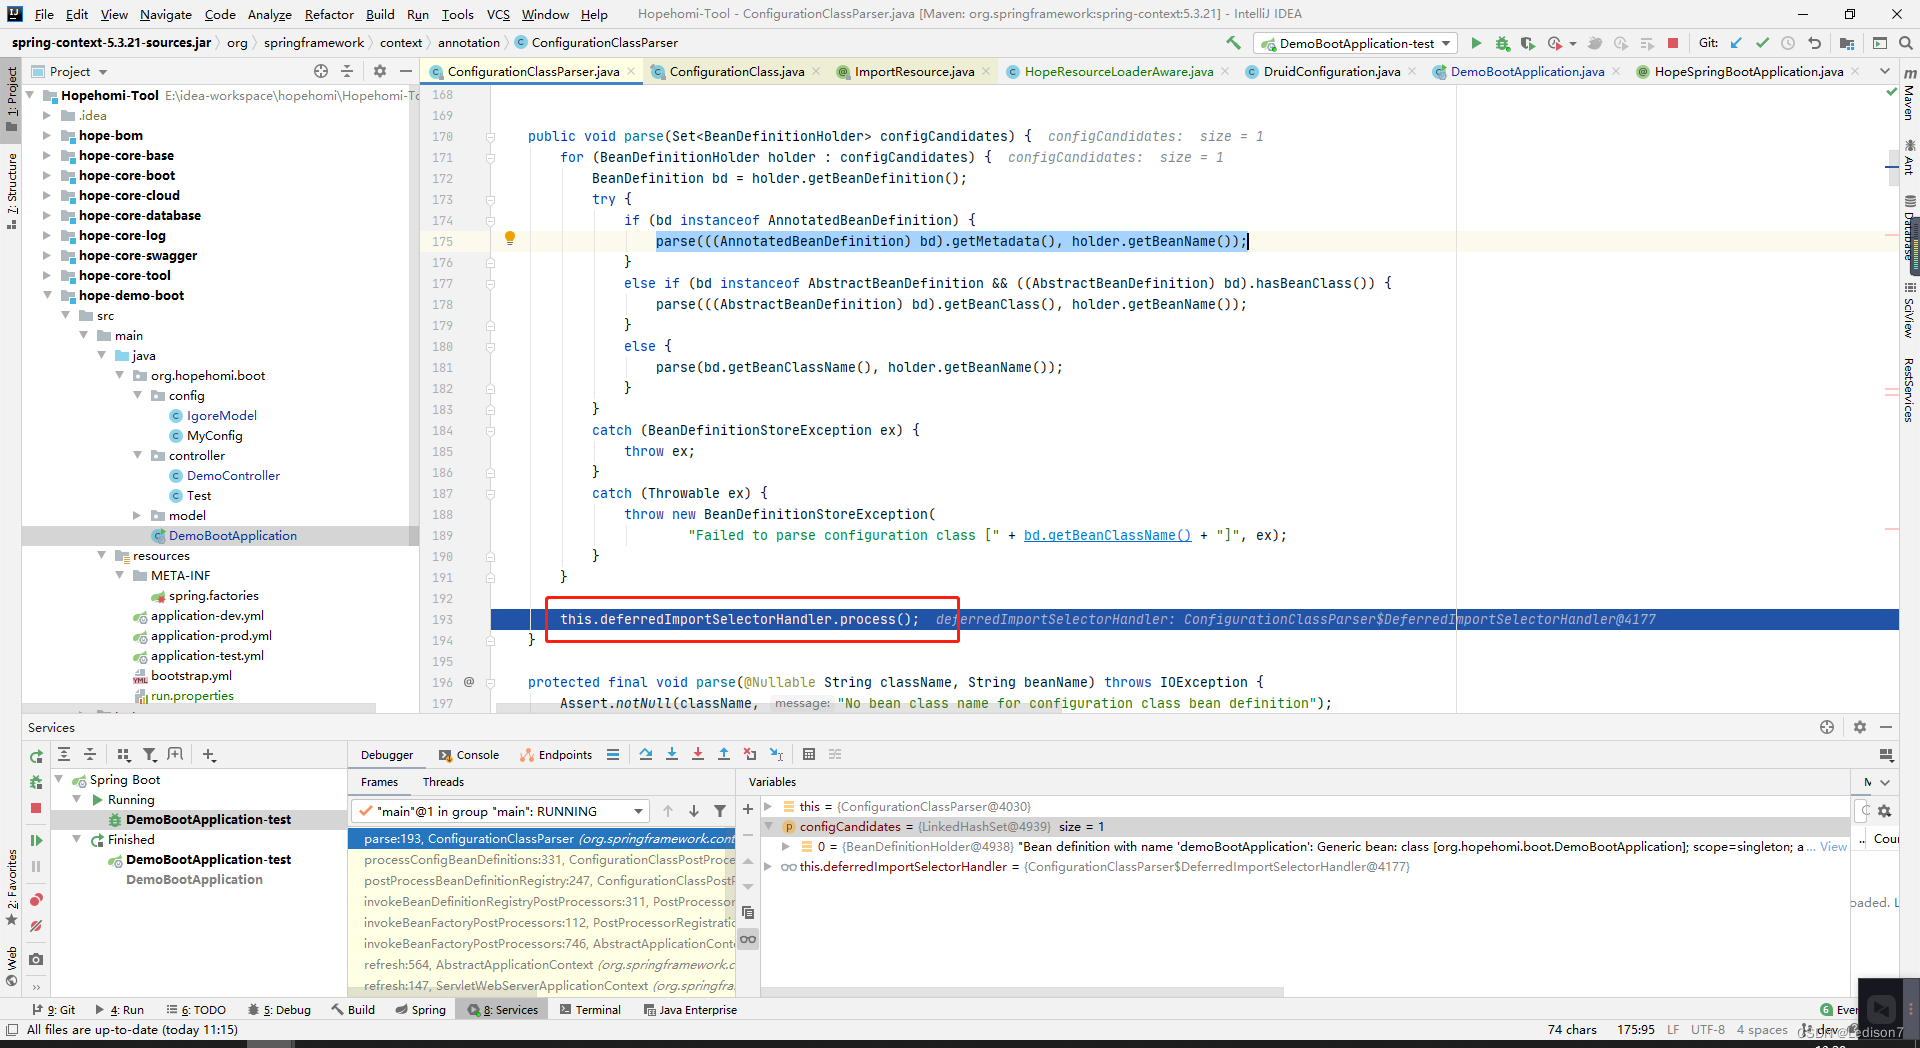
Task: Click the Build hammer icon
Action: coord(1233,43)
